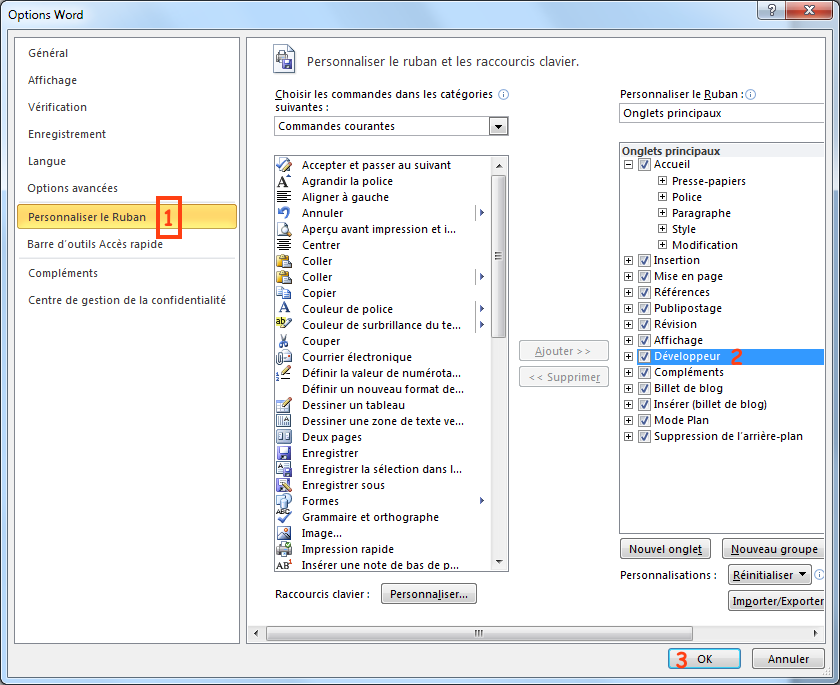Viewport: 840px width, 685px height.
Task: Click the floppy disk icon for Enregistrer
Action: click(284, 453)
